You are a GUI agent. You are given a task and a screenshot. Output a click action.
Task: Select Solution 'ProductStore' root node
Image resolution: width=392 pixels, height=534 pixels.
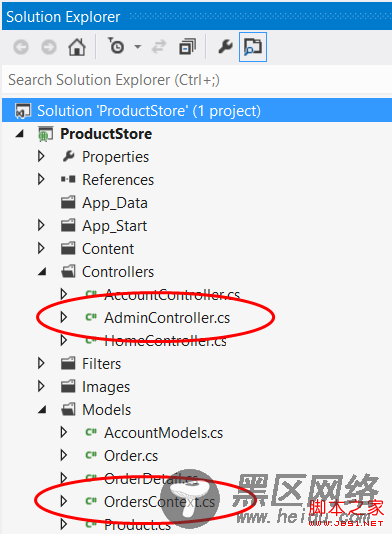coord(197,111)
